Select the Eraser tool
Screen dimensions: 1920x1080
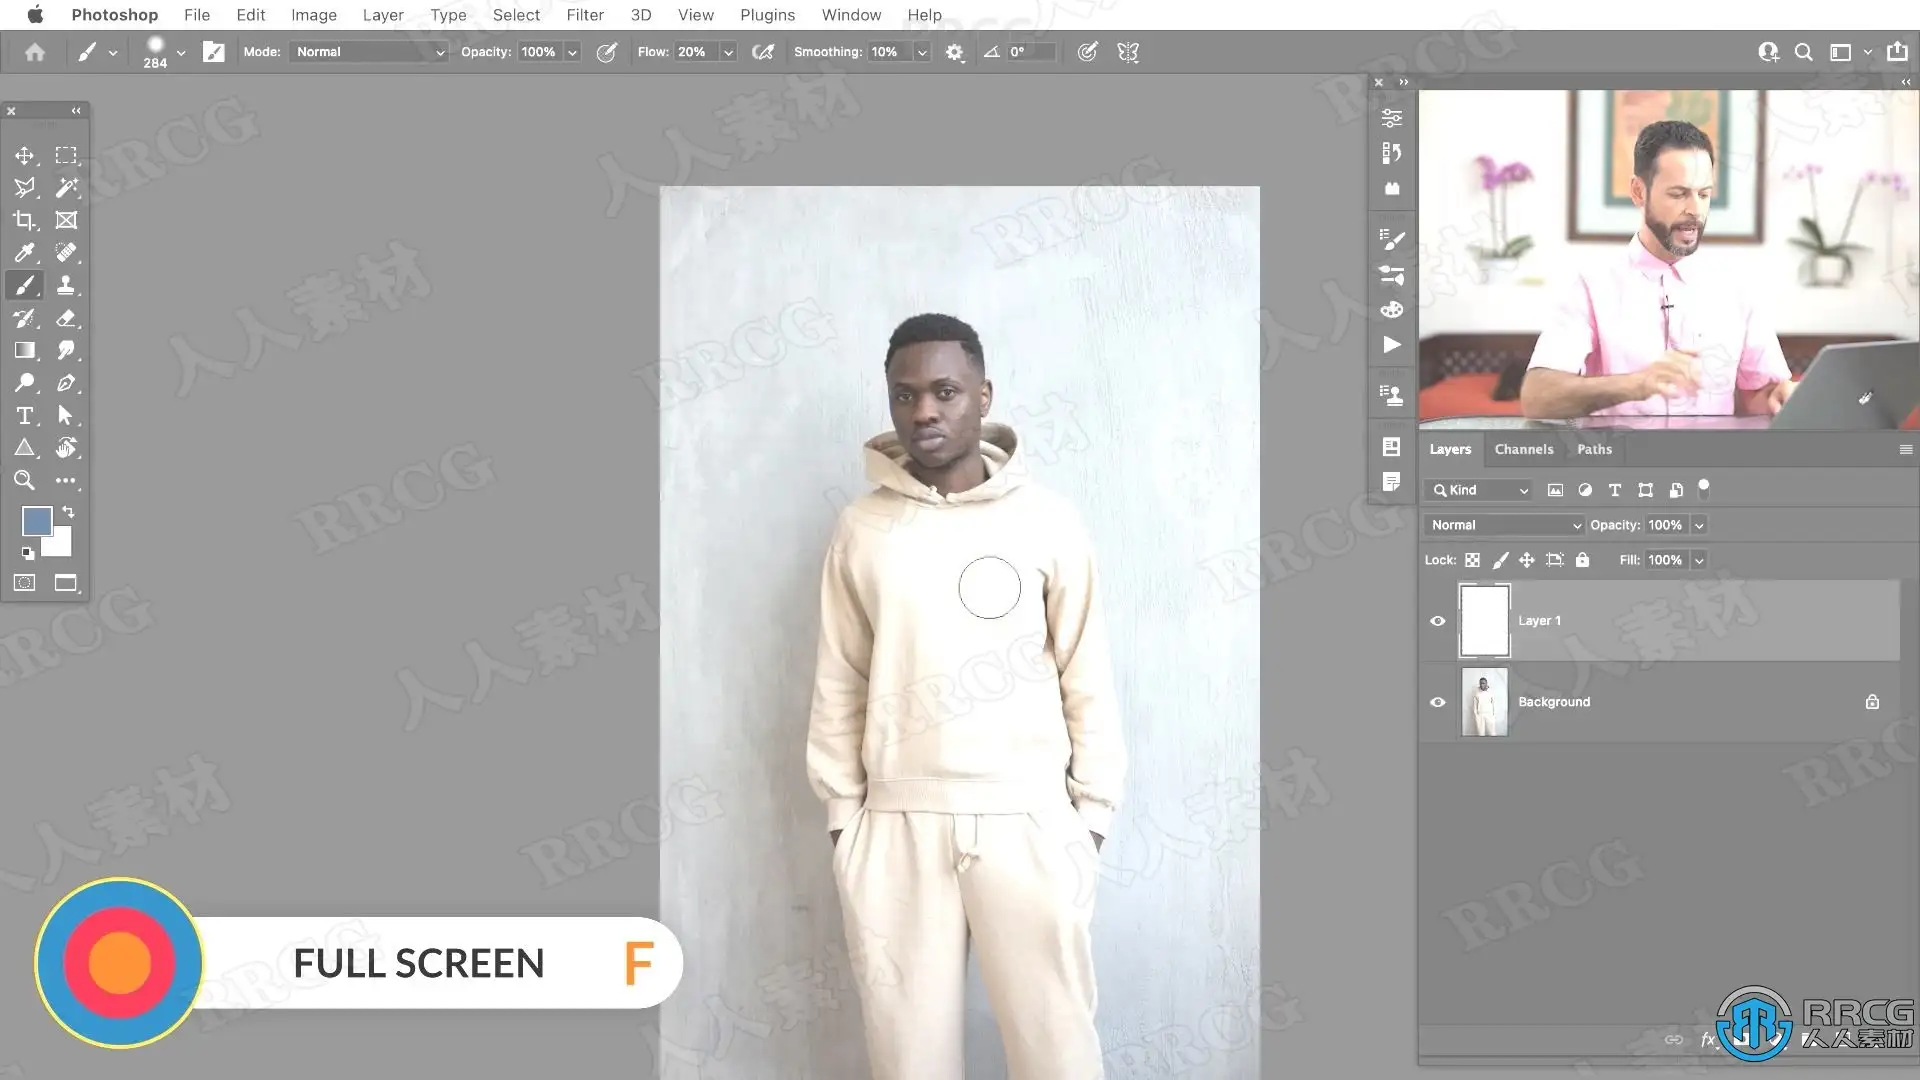click(66, 318)
